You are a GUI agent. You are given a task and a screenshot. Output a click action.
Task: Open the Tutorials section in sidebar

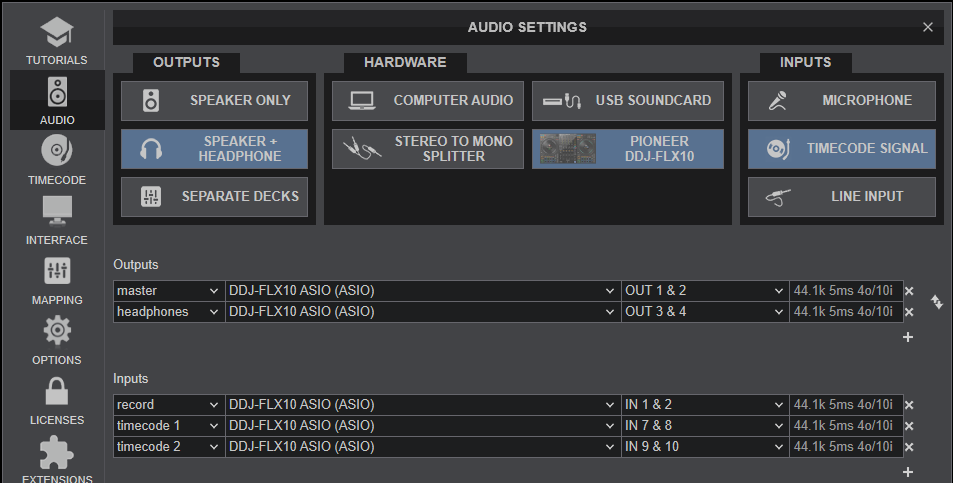tap(57, 40)
